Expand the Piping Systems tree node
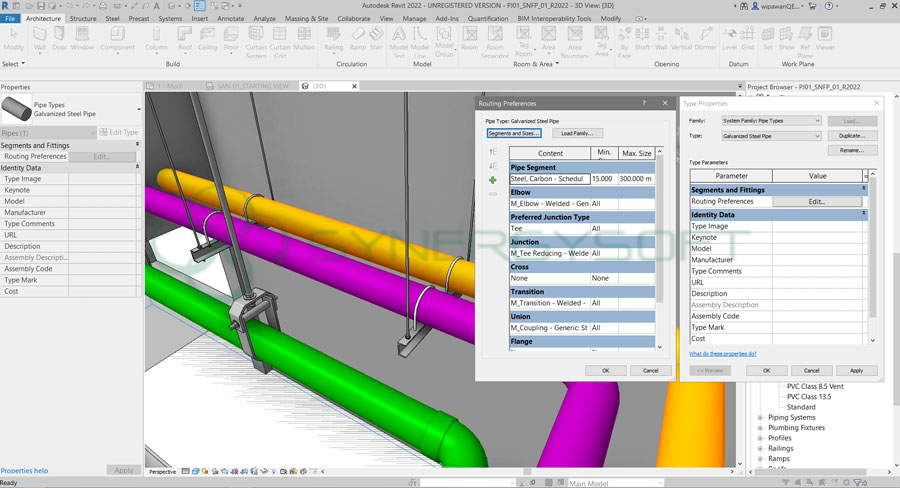This screenshot has width=900, height=488. (x=761, y=417)
